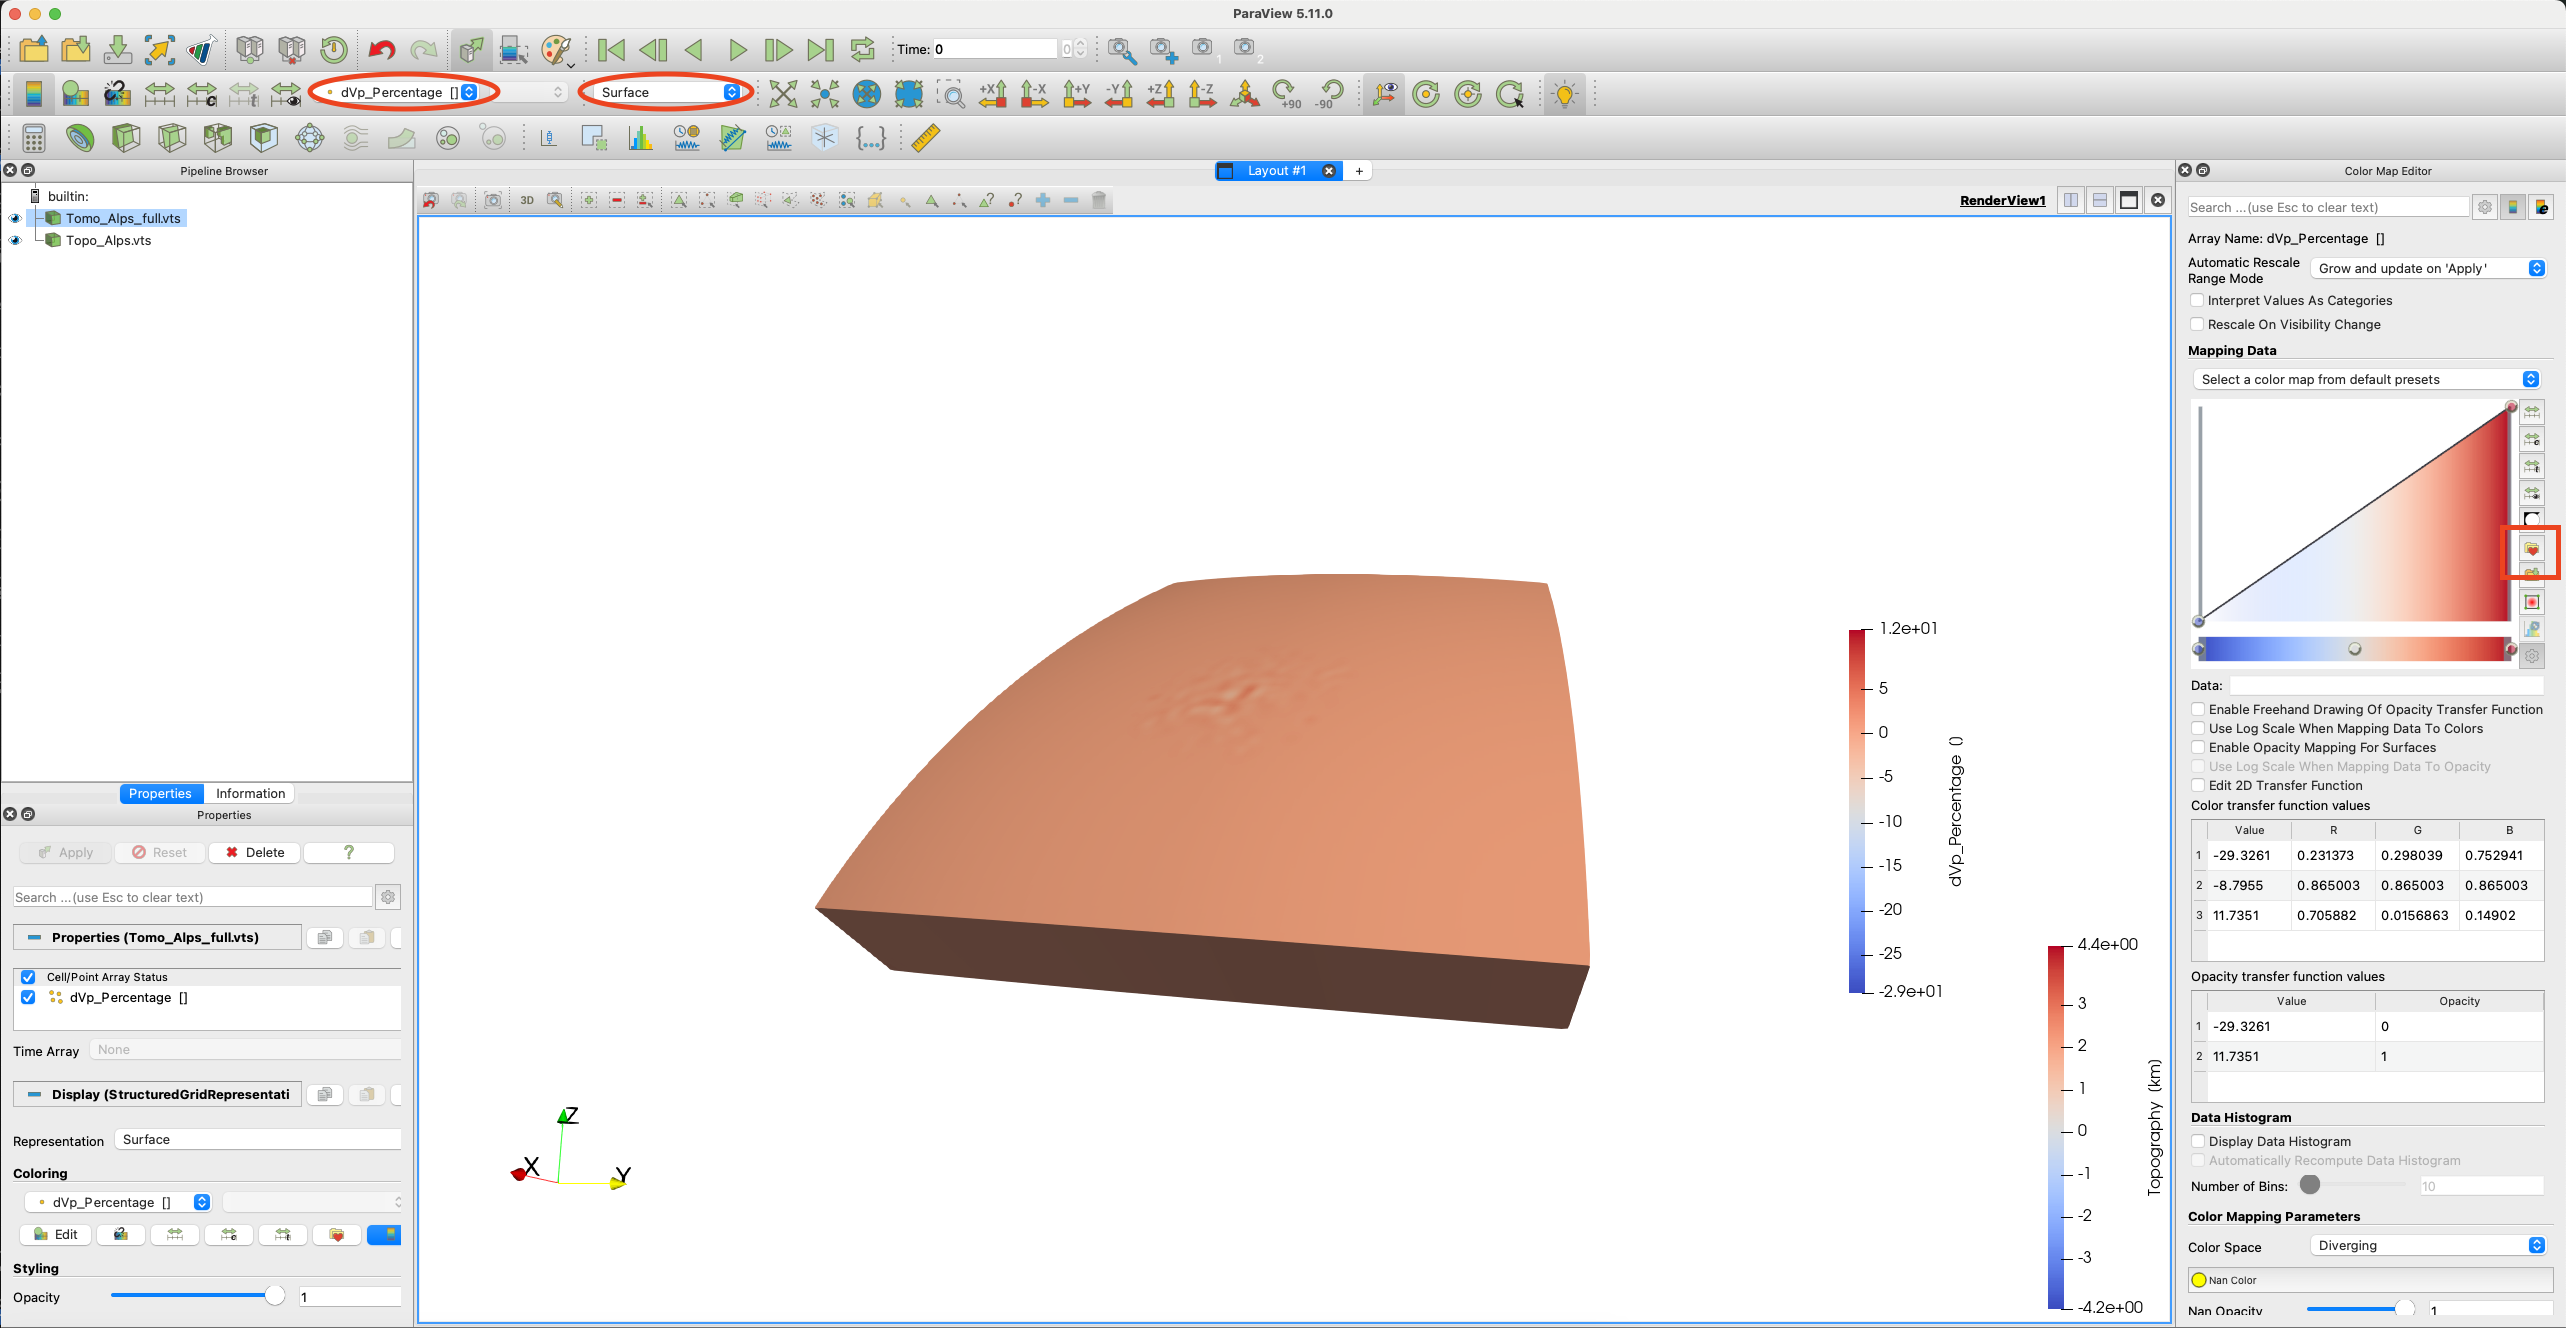Switch to the Information tab
The height and width of the screenshot is (1328, 2566).
pos(250,793)
